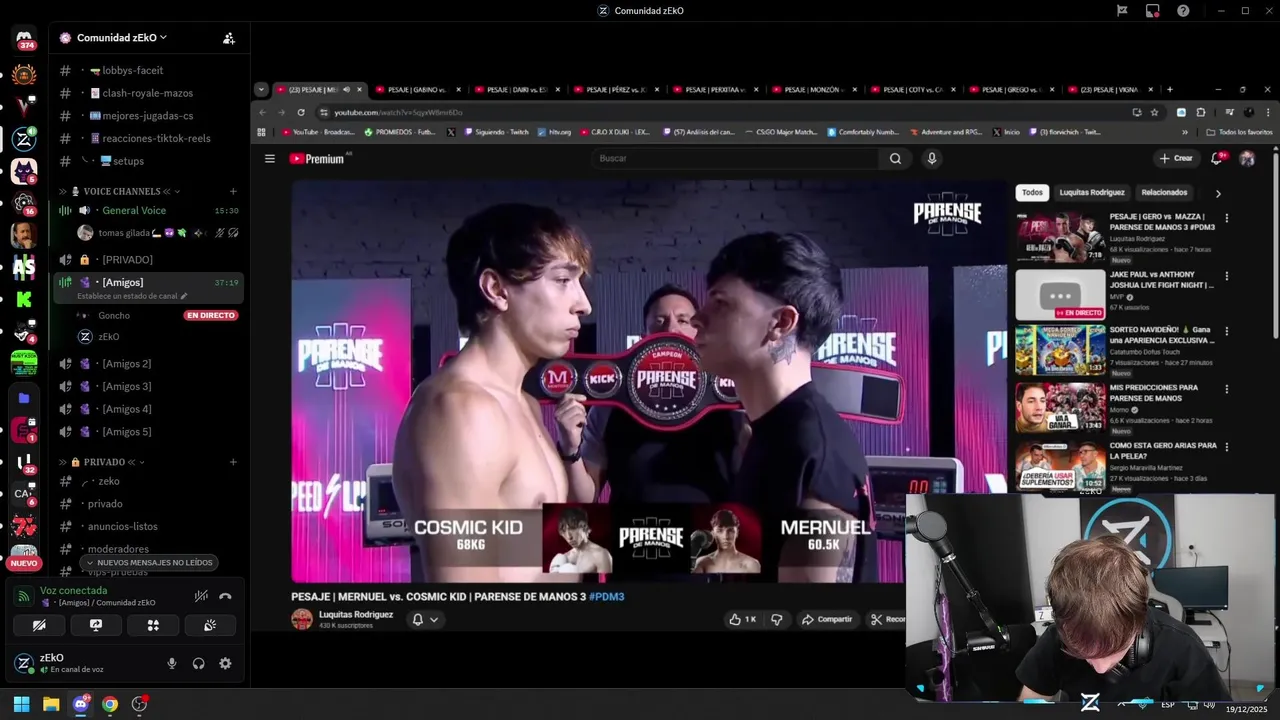Turn on camera in Discord voice panel
The width and height of the screenshot is (1280, 720).
tap(39, 625)
